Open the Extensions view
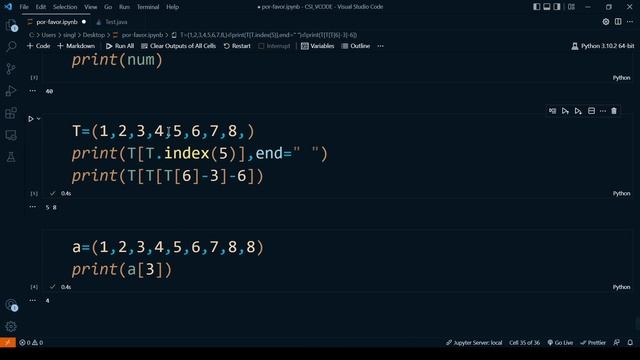Viewport: 640px width, 360px height. point(11,113)
